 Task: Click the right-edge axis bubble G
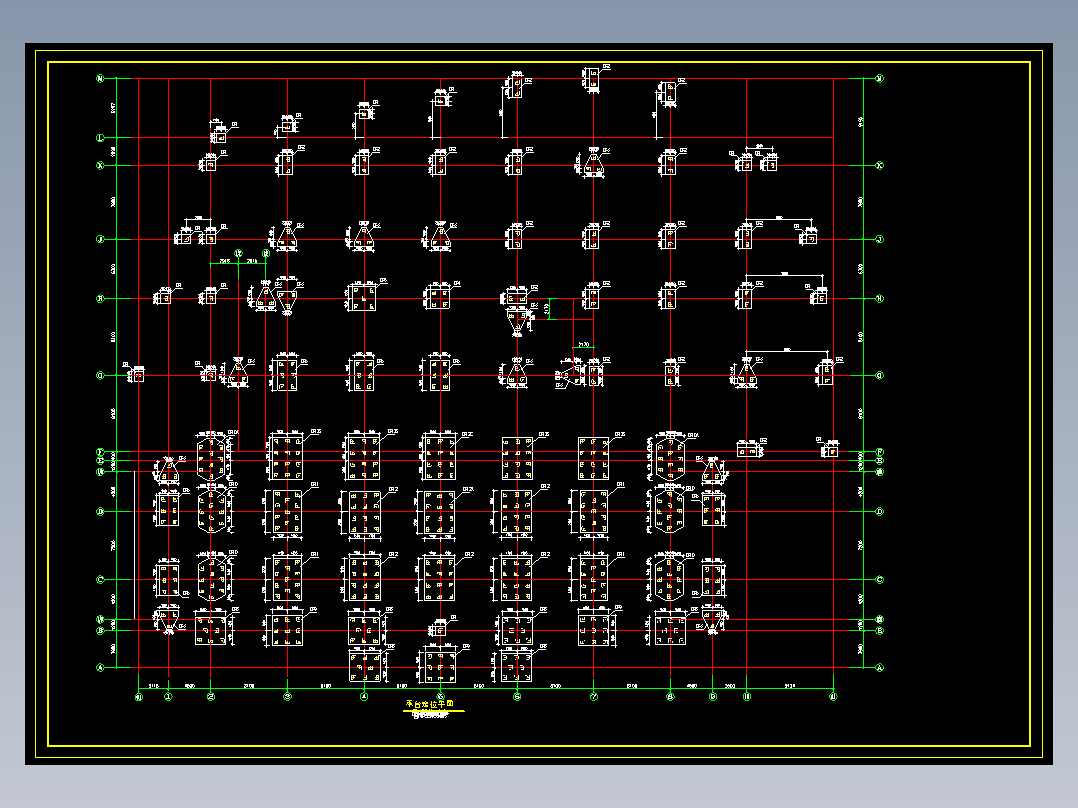tap(879, 375)
